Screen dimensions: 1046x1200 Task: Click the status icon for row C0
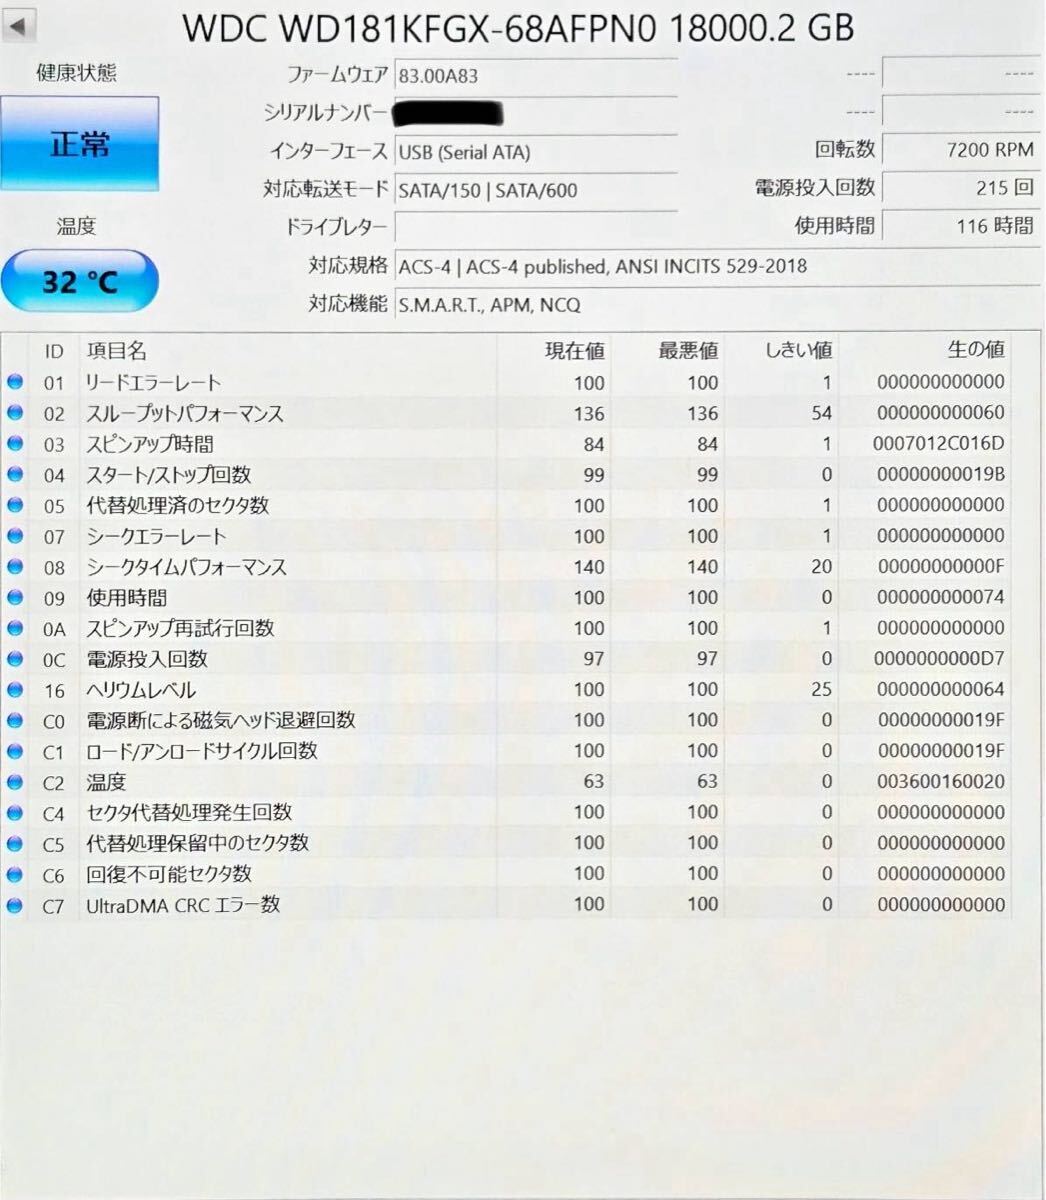(14, 720)
